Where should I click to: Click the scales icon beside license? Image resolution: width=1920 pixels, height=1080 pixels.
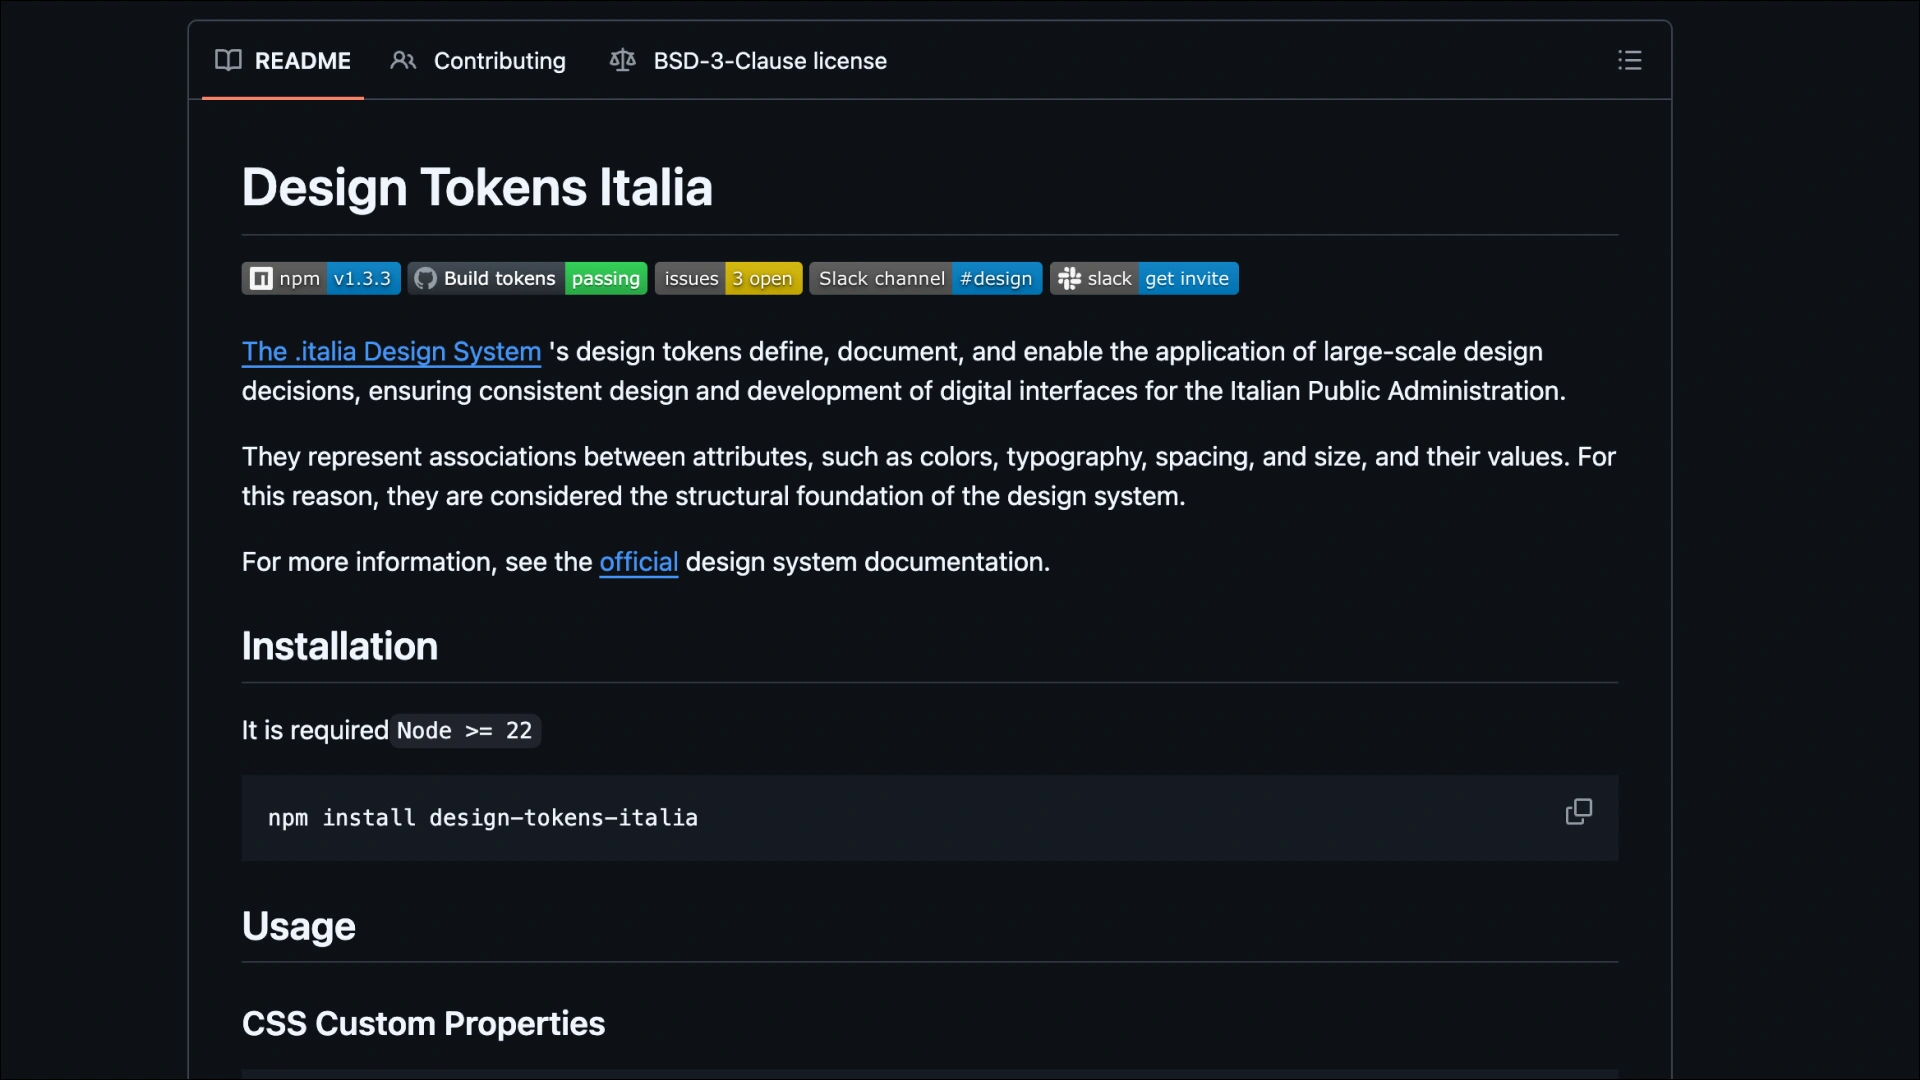click(x=622, y=61)
